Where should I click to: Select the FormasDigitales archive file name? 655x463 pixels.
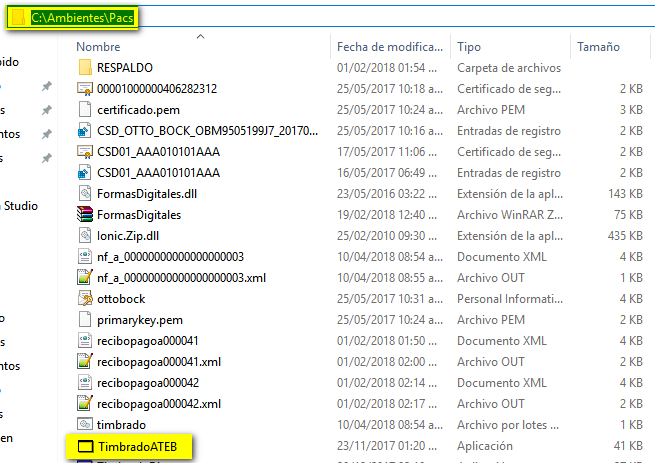139,215
